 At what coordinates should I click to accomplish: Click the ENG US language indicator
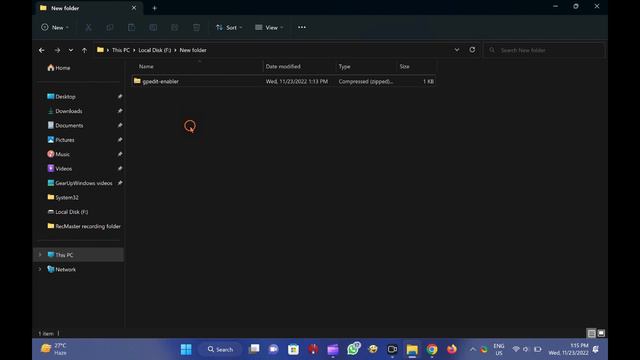click(x=499, y=349)
